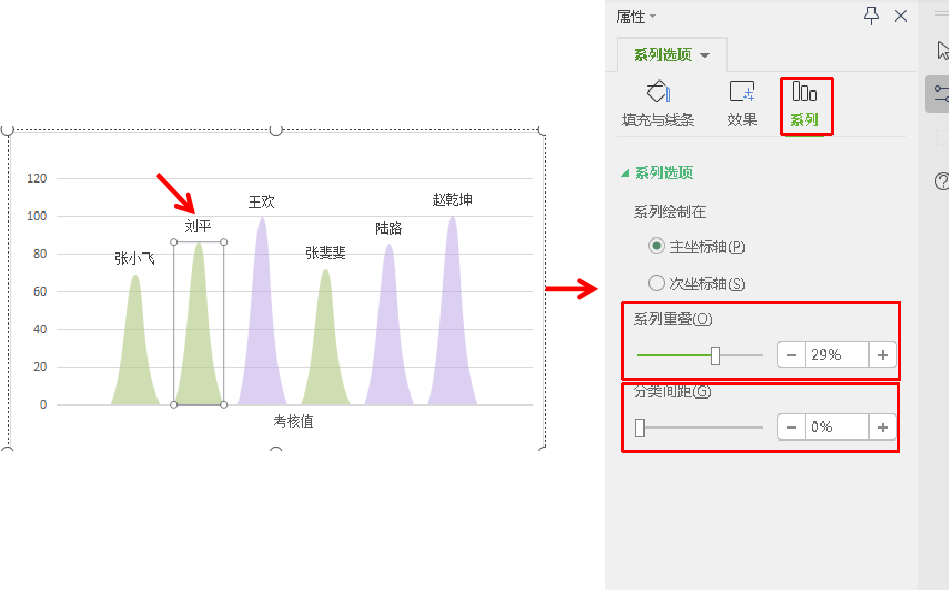Collapse the 系列选项 section triangle
Viewport: 950px width, 590px height.
pos(625,173)
